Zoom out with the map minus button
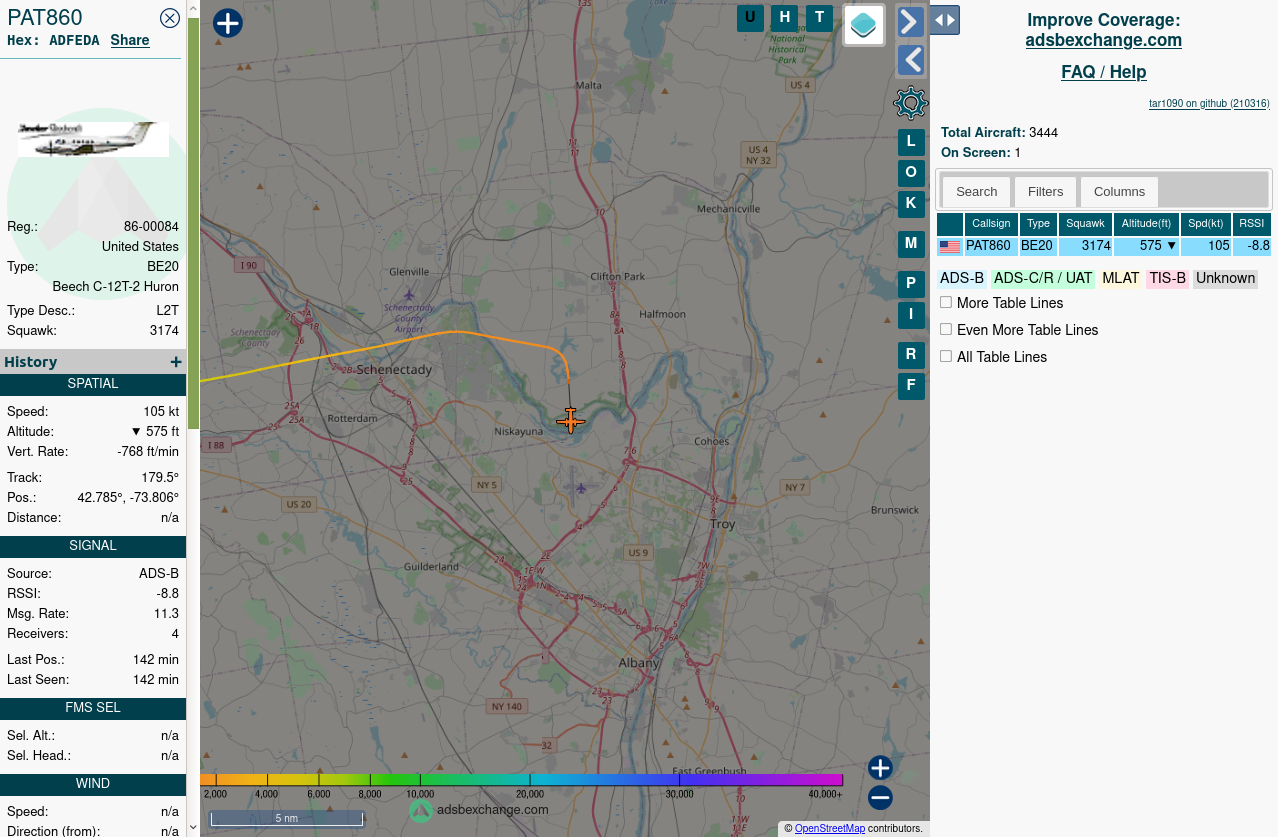The height and width of the screenshot is (837, 1278). coord(880,798)
